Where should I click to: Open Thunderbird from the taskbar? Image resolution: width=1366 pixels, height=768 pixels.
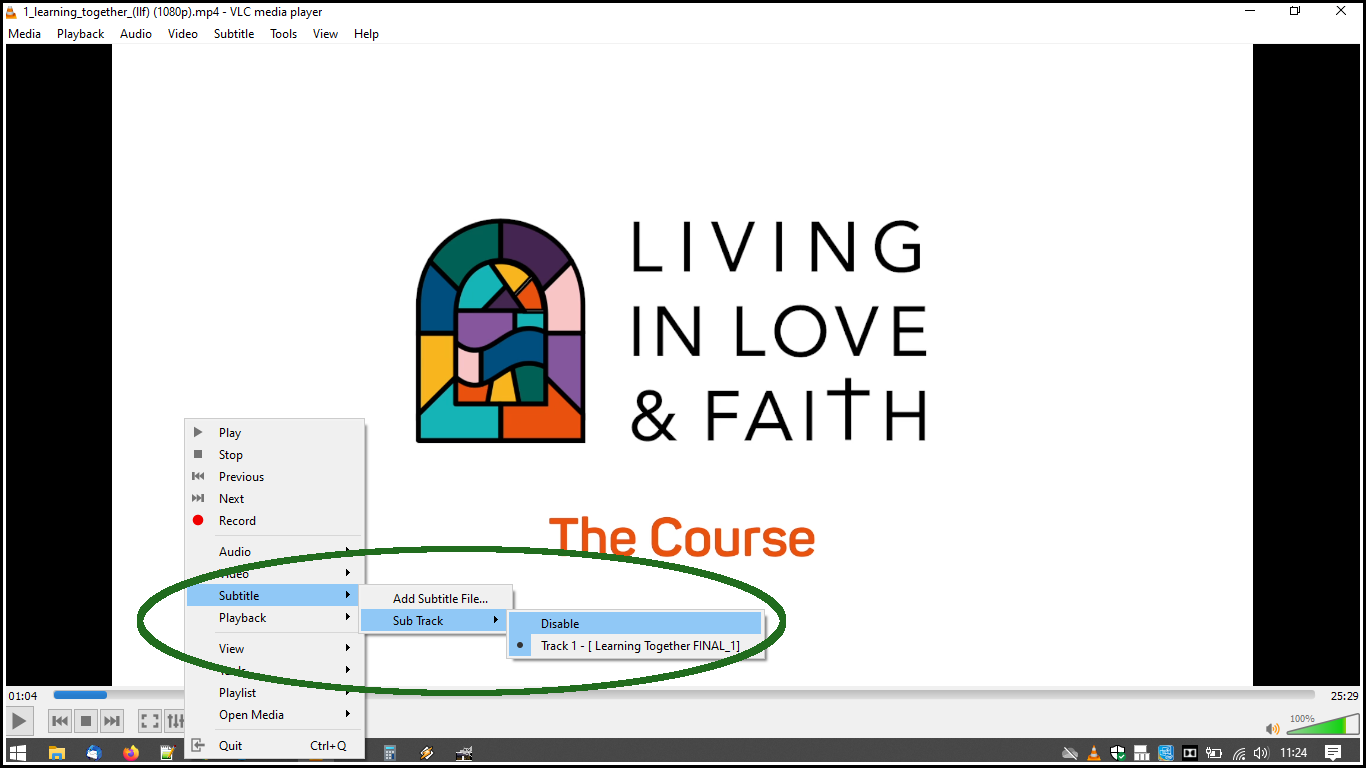click(94, 753)
